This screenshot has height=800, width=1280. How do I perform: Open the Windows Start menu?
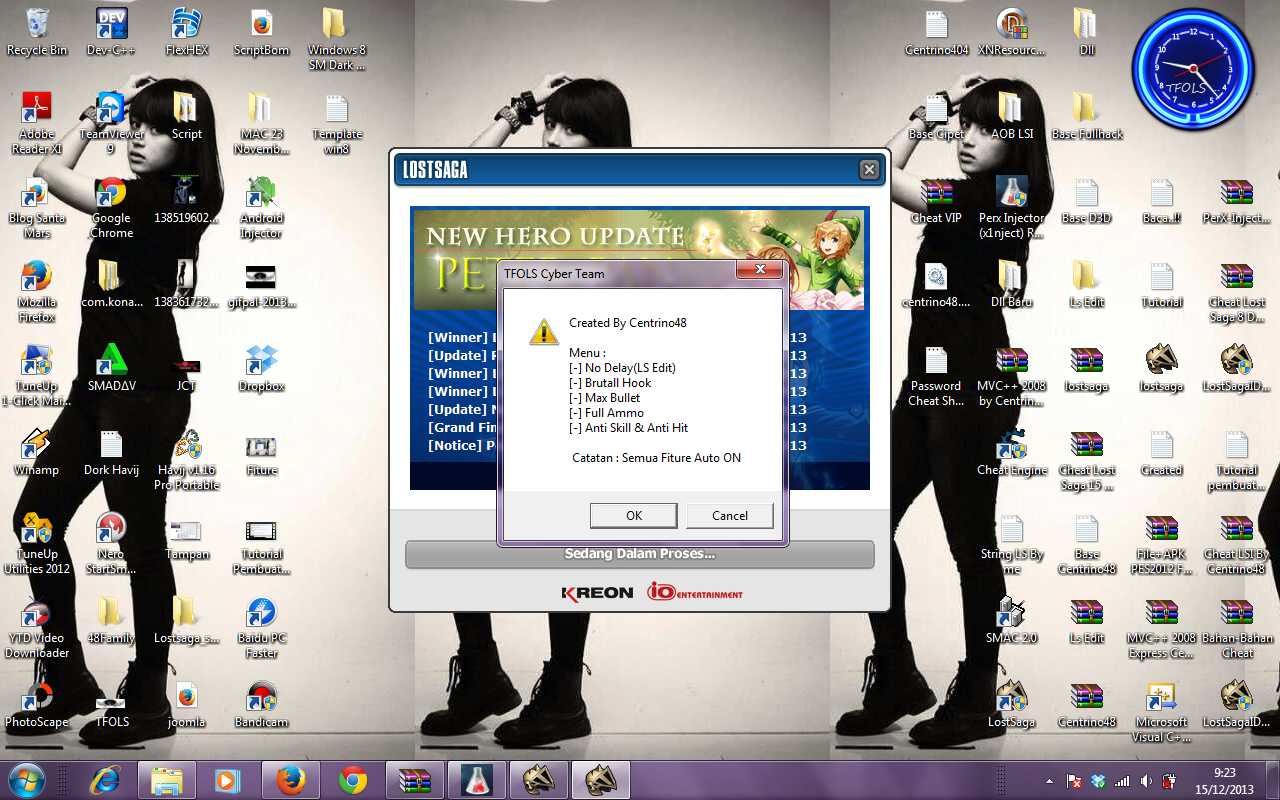coord(25,779)
